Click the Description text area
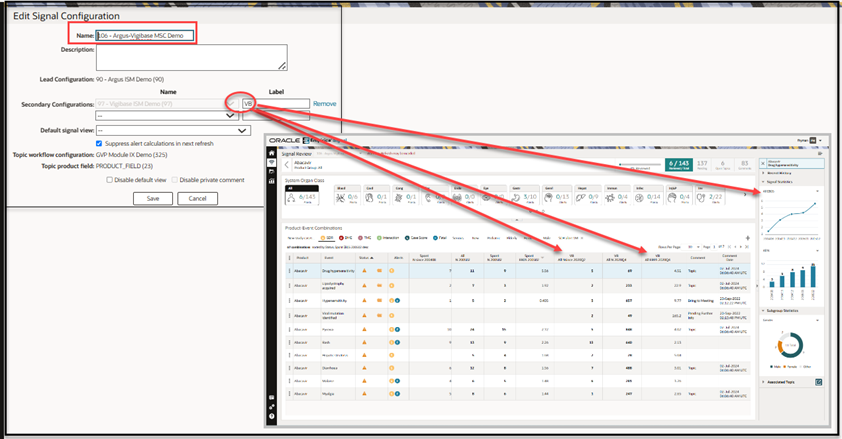The image size is (842, 439). coord(192,57)
